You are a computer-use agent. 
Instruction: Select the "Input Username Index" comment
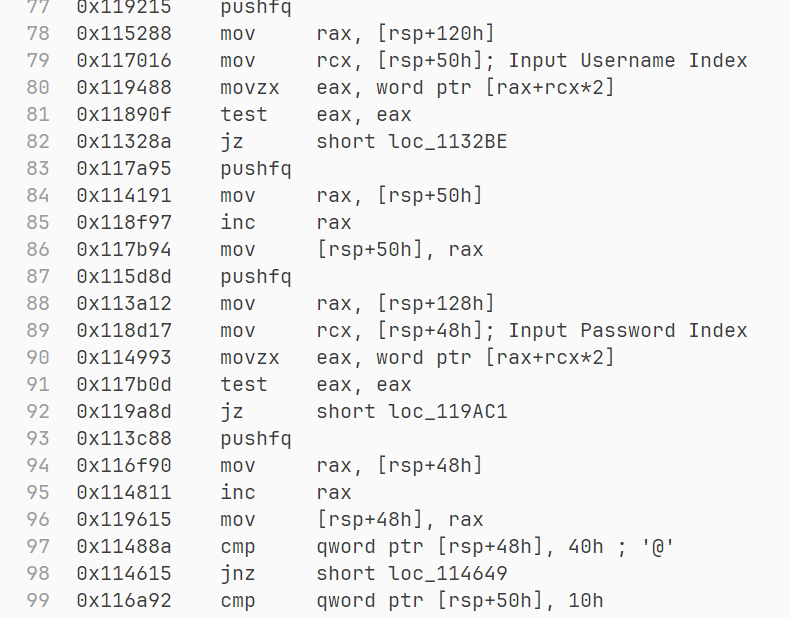[x=628, y=61]
